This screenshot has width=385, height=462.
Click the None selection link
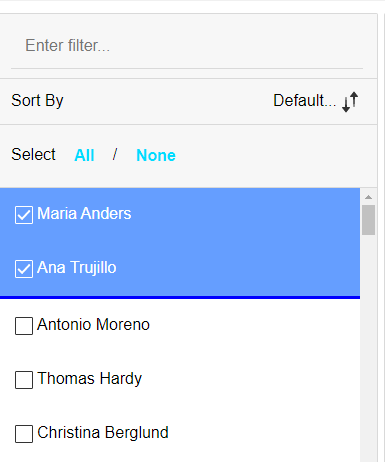(156, 155)
